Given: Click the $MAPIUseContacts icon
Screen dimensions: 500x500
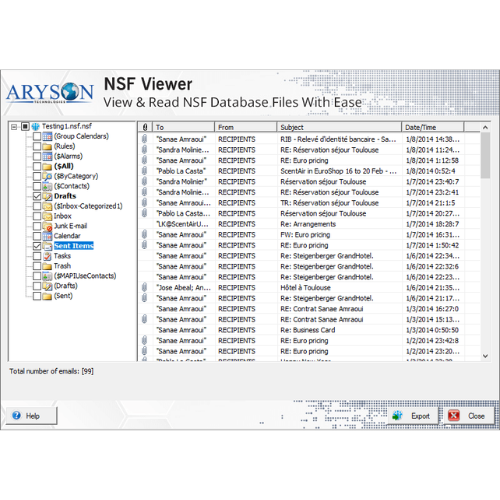Looking at the screenshot, I should [x=47, y=276].
